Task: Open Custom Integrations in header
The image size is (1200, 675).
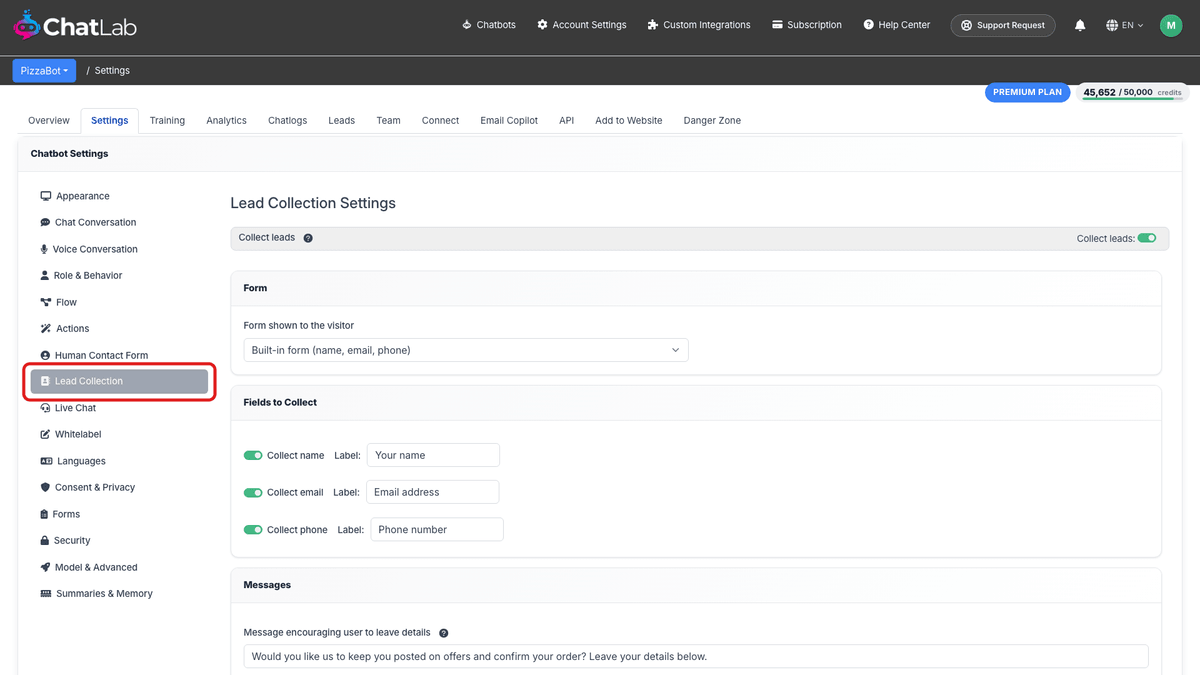Action: 699,25
